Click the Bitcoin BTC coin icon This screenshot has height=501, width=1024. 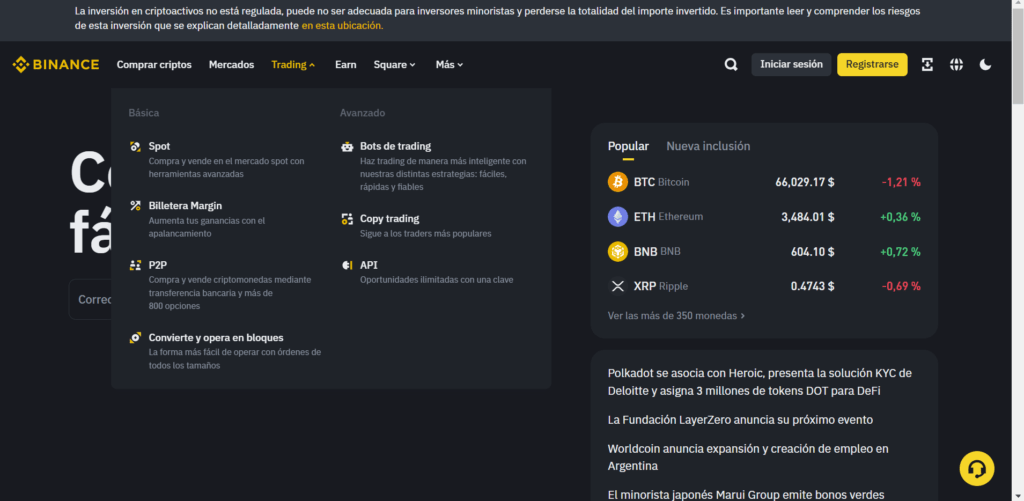coord(618,182)
